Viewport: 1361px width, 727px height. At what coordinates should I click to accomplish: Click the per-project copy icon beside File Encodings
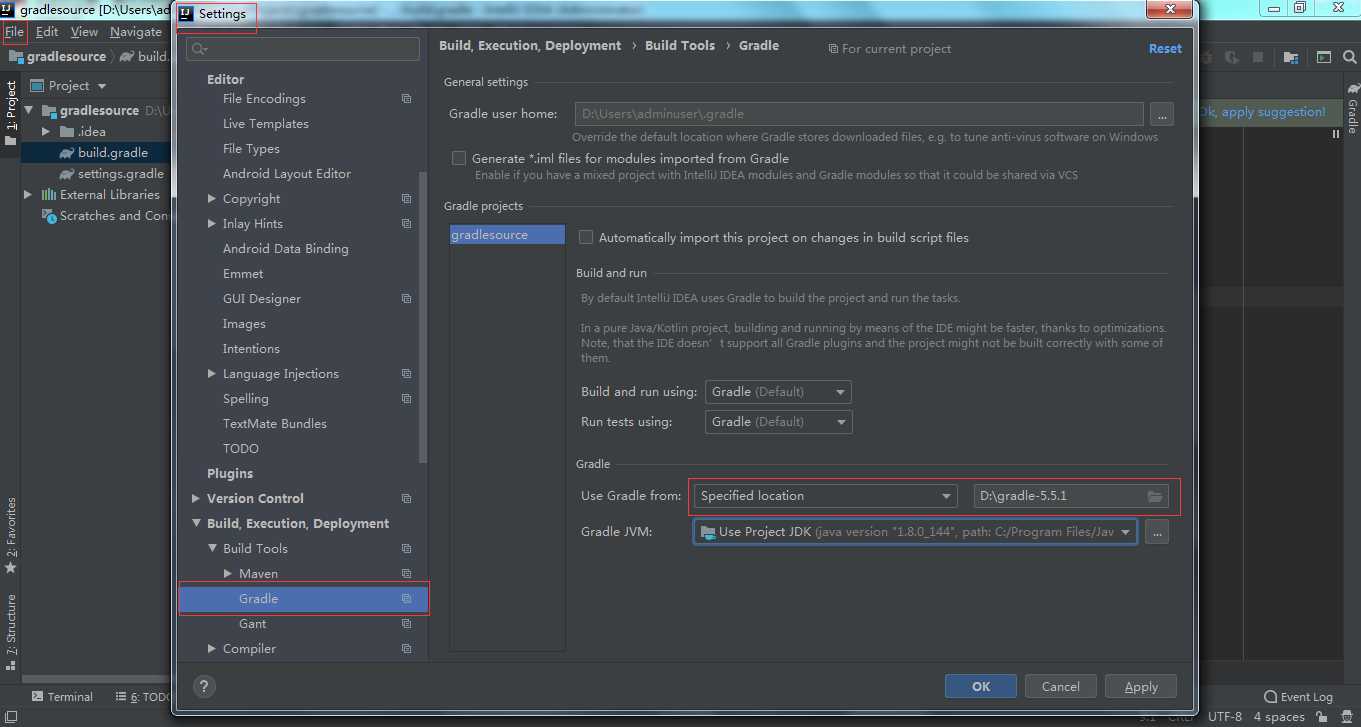pyautogui.click(x=406, y=99)
